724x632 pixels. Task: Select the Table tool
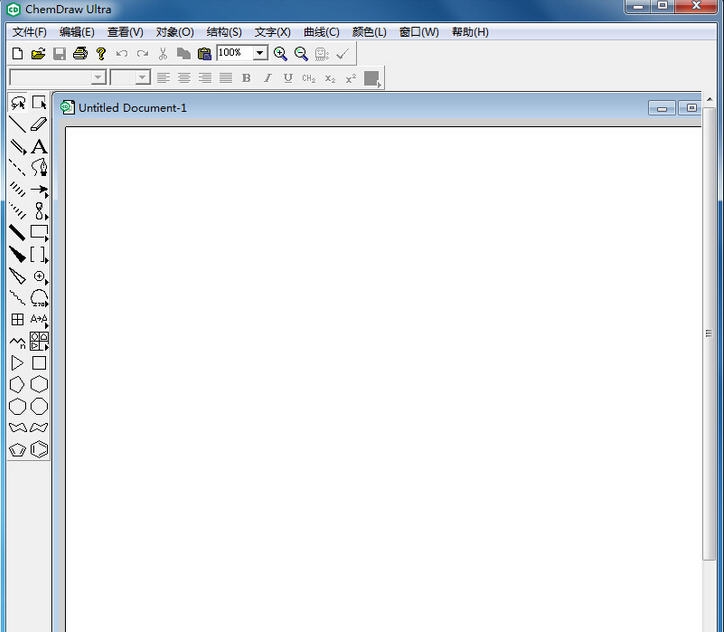point(18,319)
